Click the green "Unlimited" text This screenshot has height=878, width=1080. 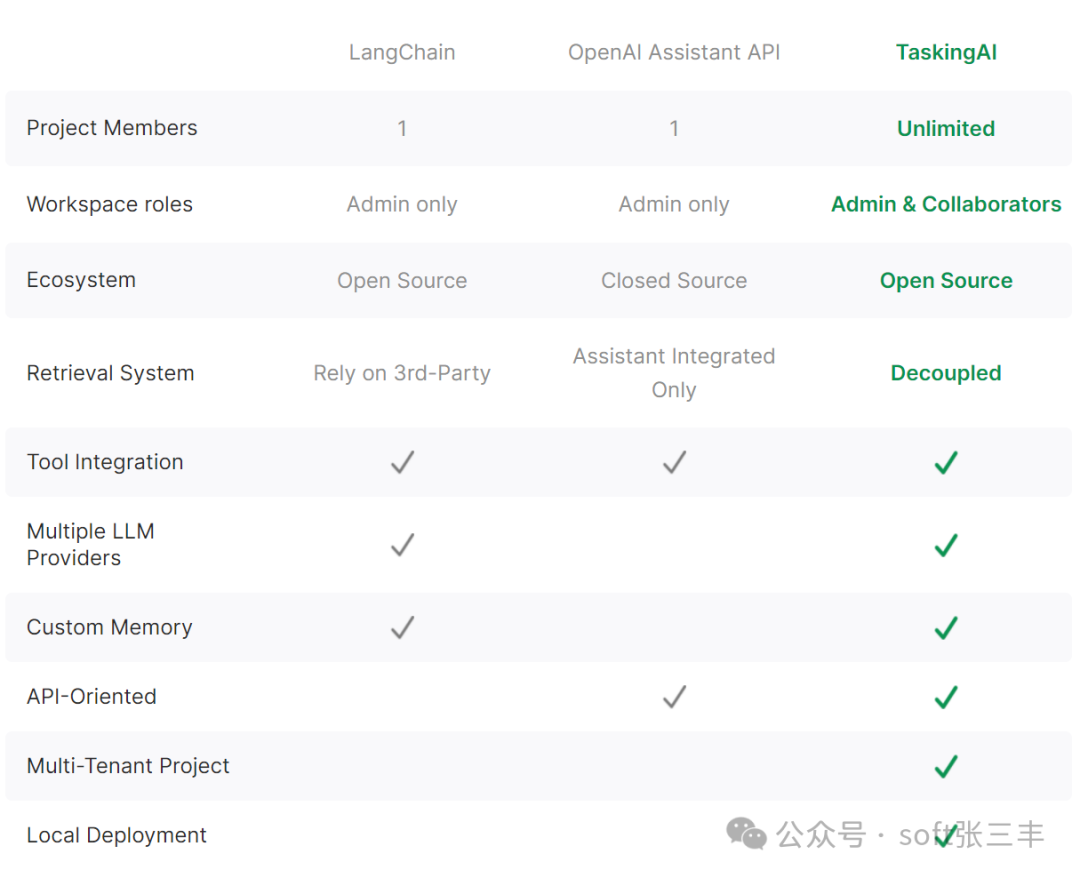pyautogui.click(x=946, y=129)
